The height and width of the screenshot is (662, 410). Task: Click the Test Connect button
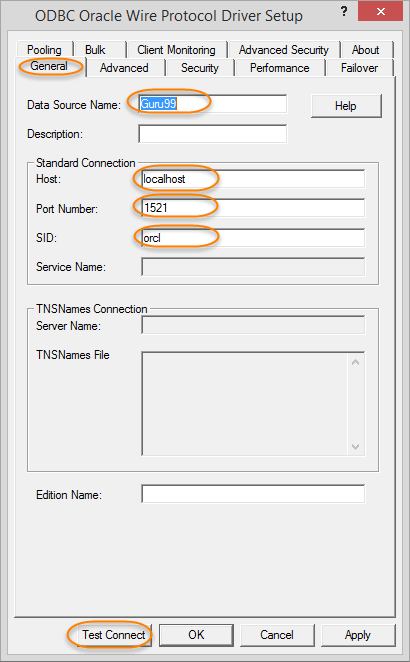point(111,635)
